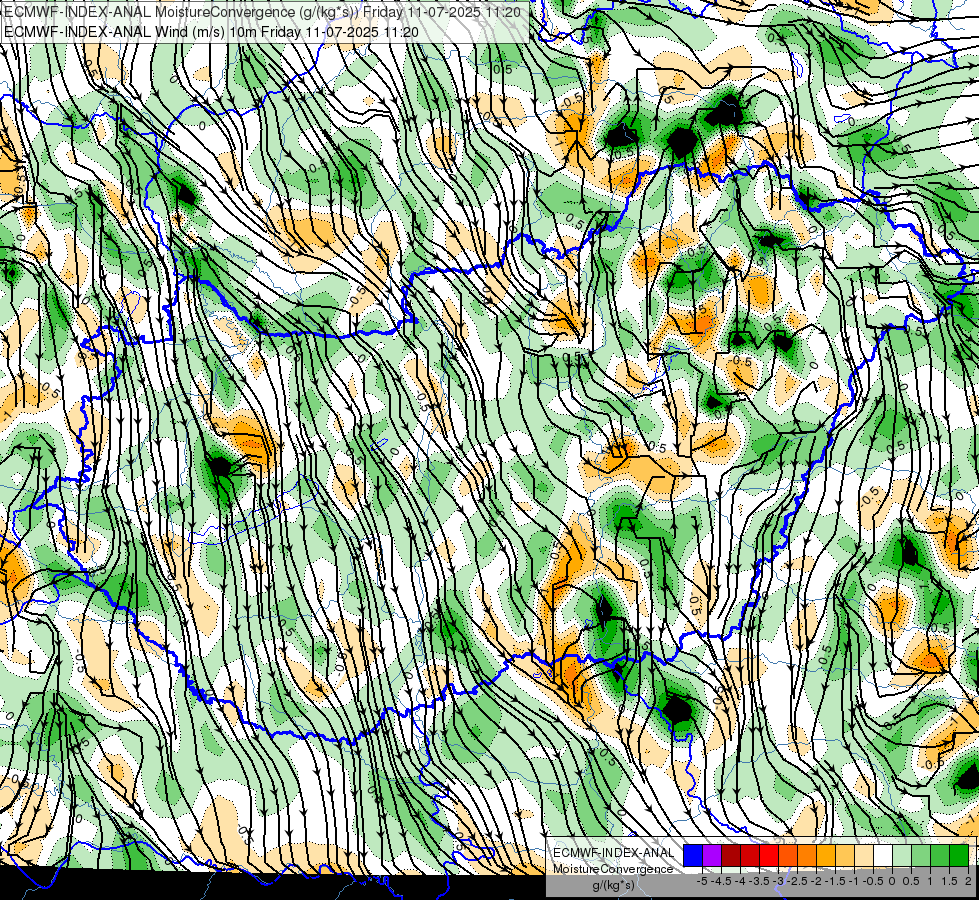Click the blue swatch in the legend
The image size is (979, 900).
693,855
